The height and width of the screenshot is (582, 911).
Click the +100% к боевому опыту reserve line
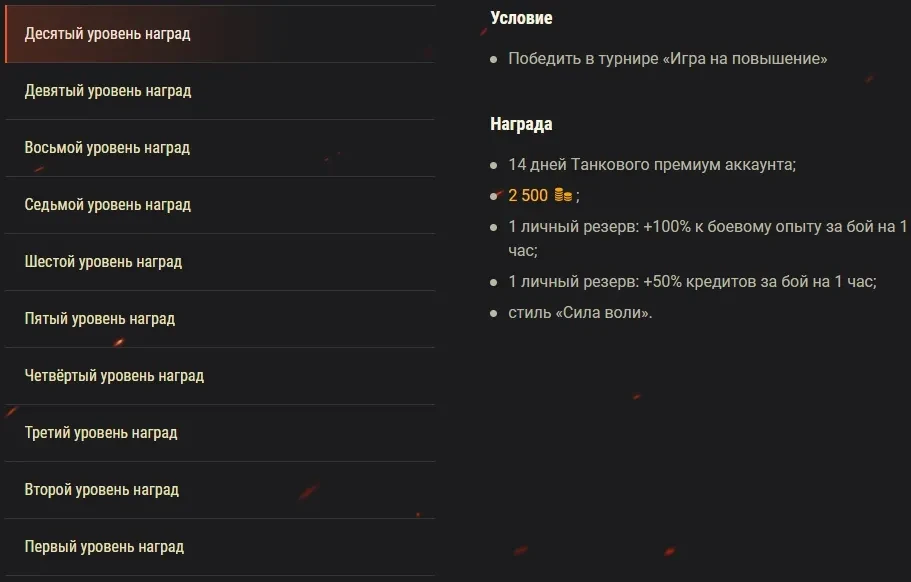click(x=708, y=227)
